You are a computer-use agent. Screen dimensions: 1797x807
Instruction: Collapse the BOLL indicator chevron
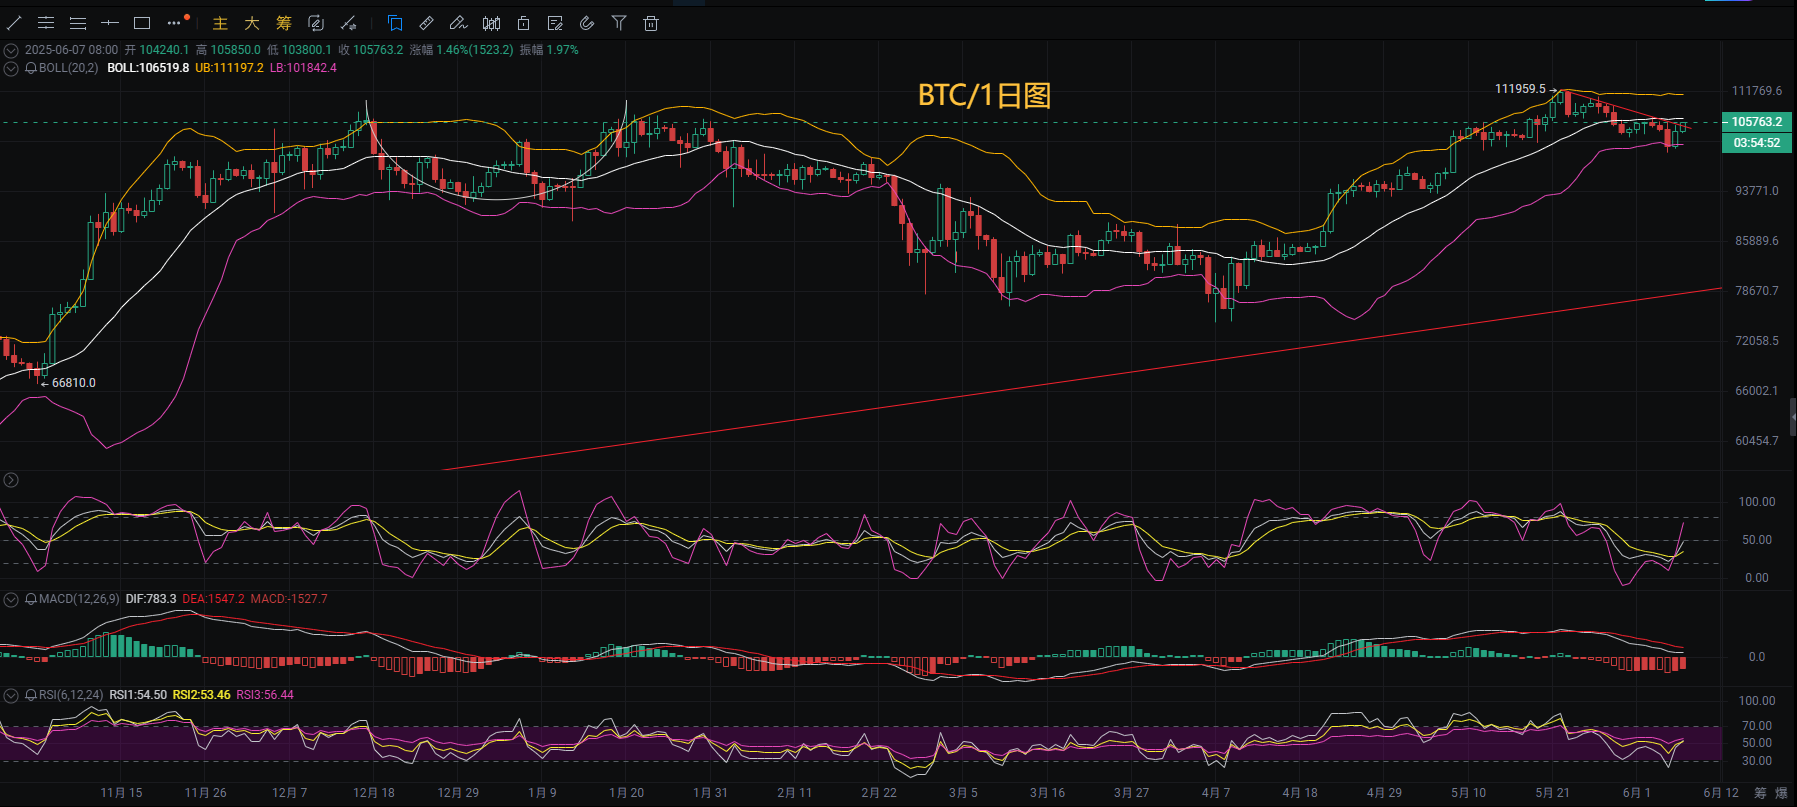pyautogui.click(x=11, y=68)
